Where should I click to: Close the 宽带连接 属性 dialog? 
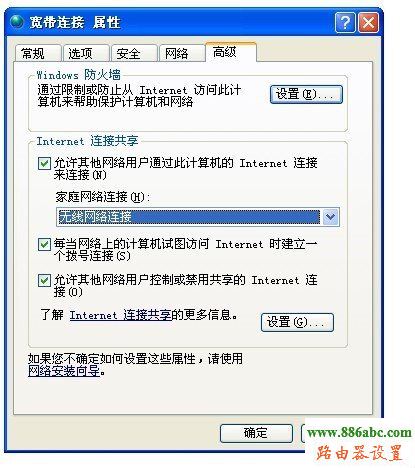[368, 23]
